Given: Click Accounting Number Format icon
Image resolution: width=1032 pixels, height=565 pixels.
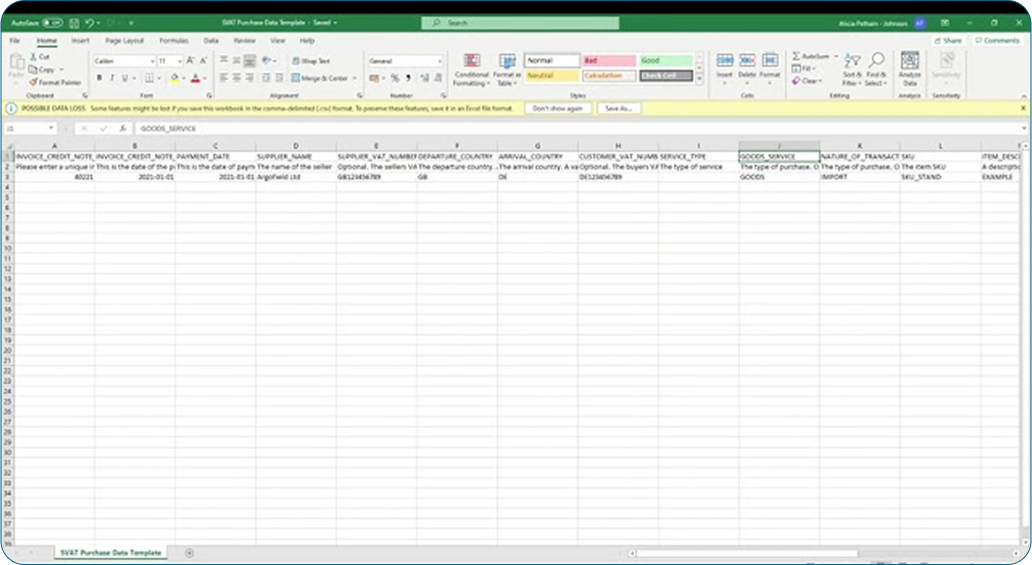Looking at the screenshot, I should pos(374,78).
